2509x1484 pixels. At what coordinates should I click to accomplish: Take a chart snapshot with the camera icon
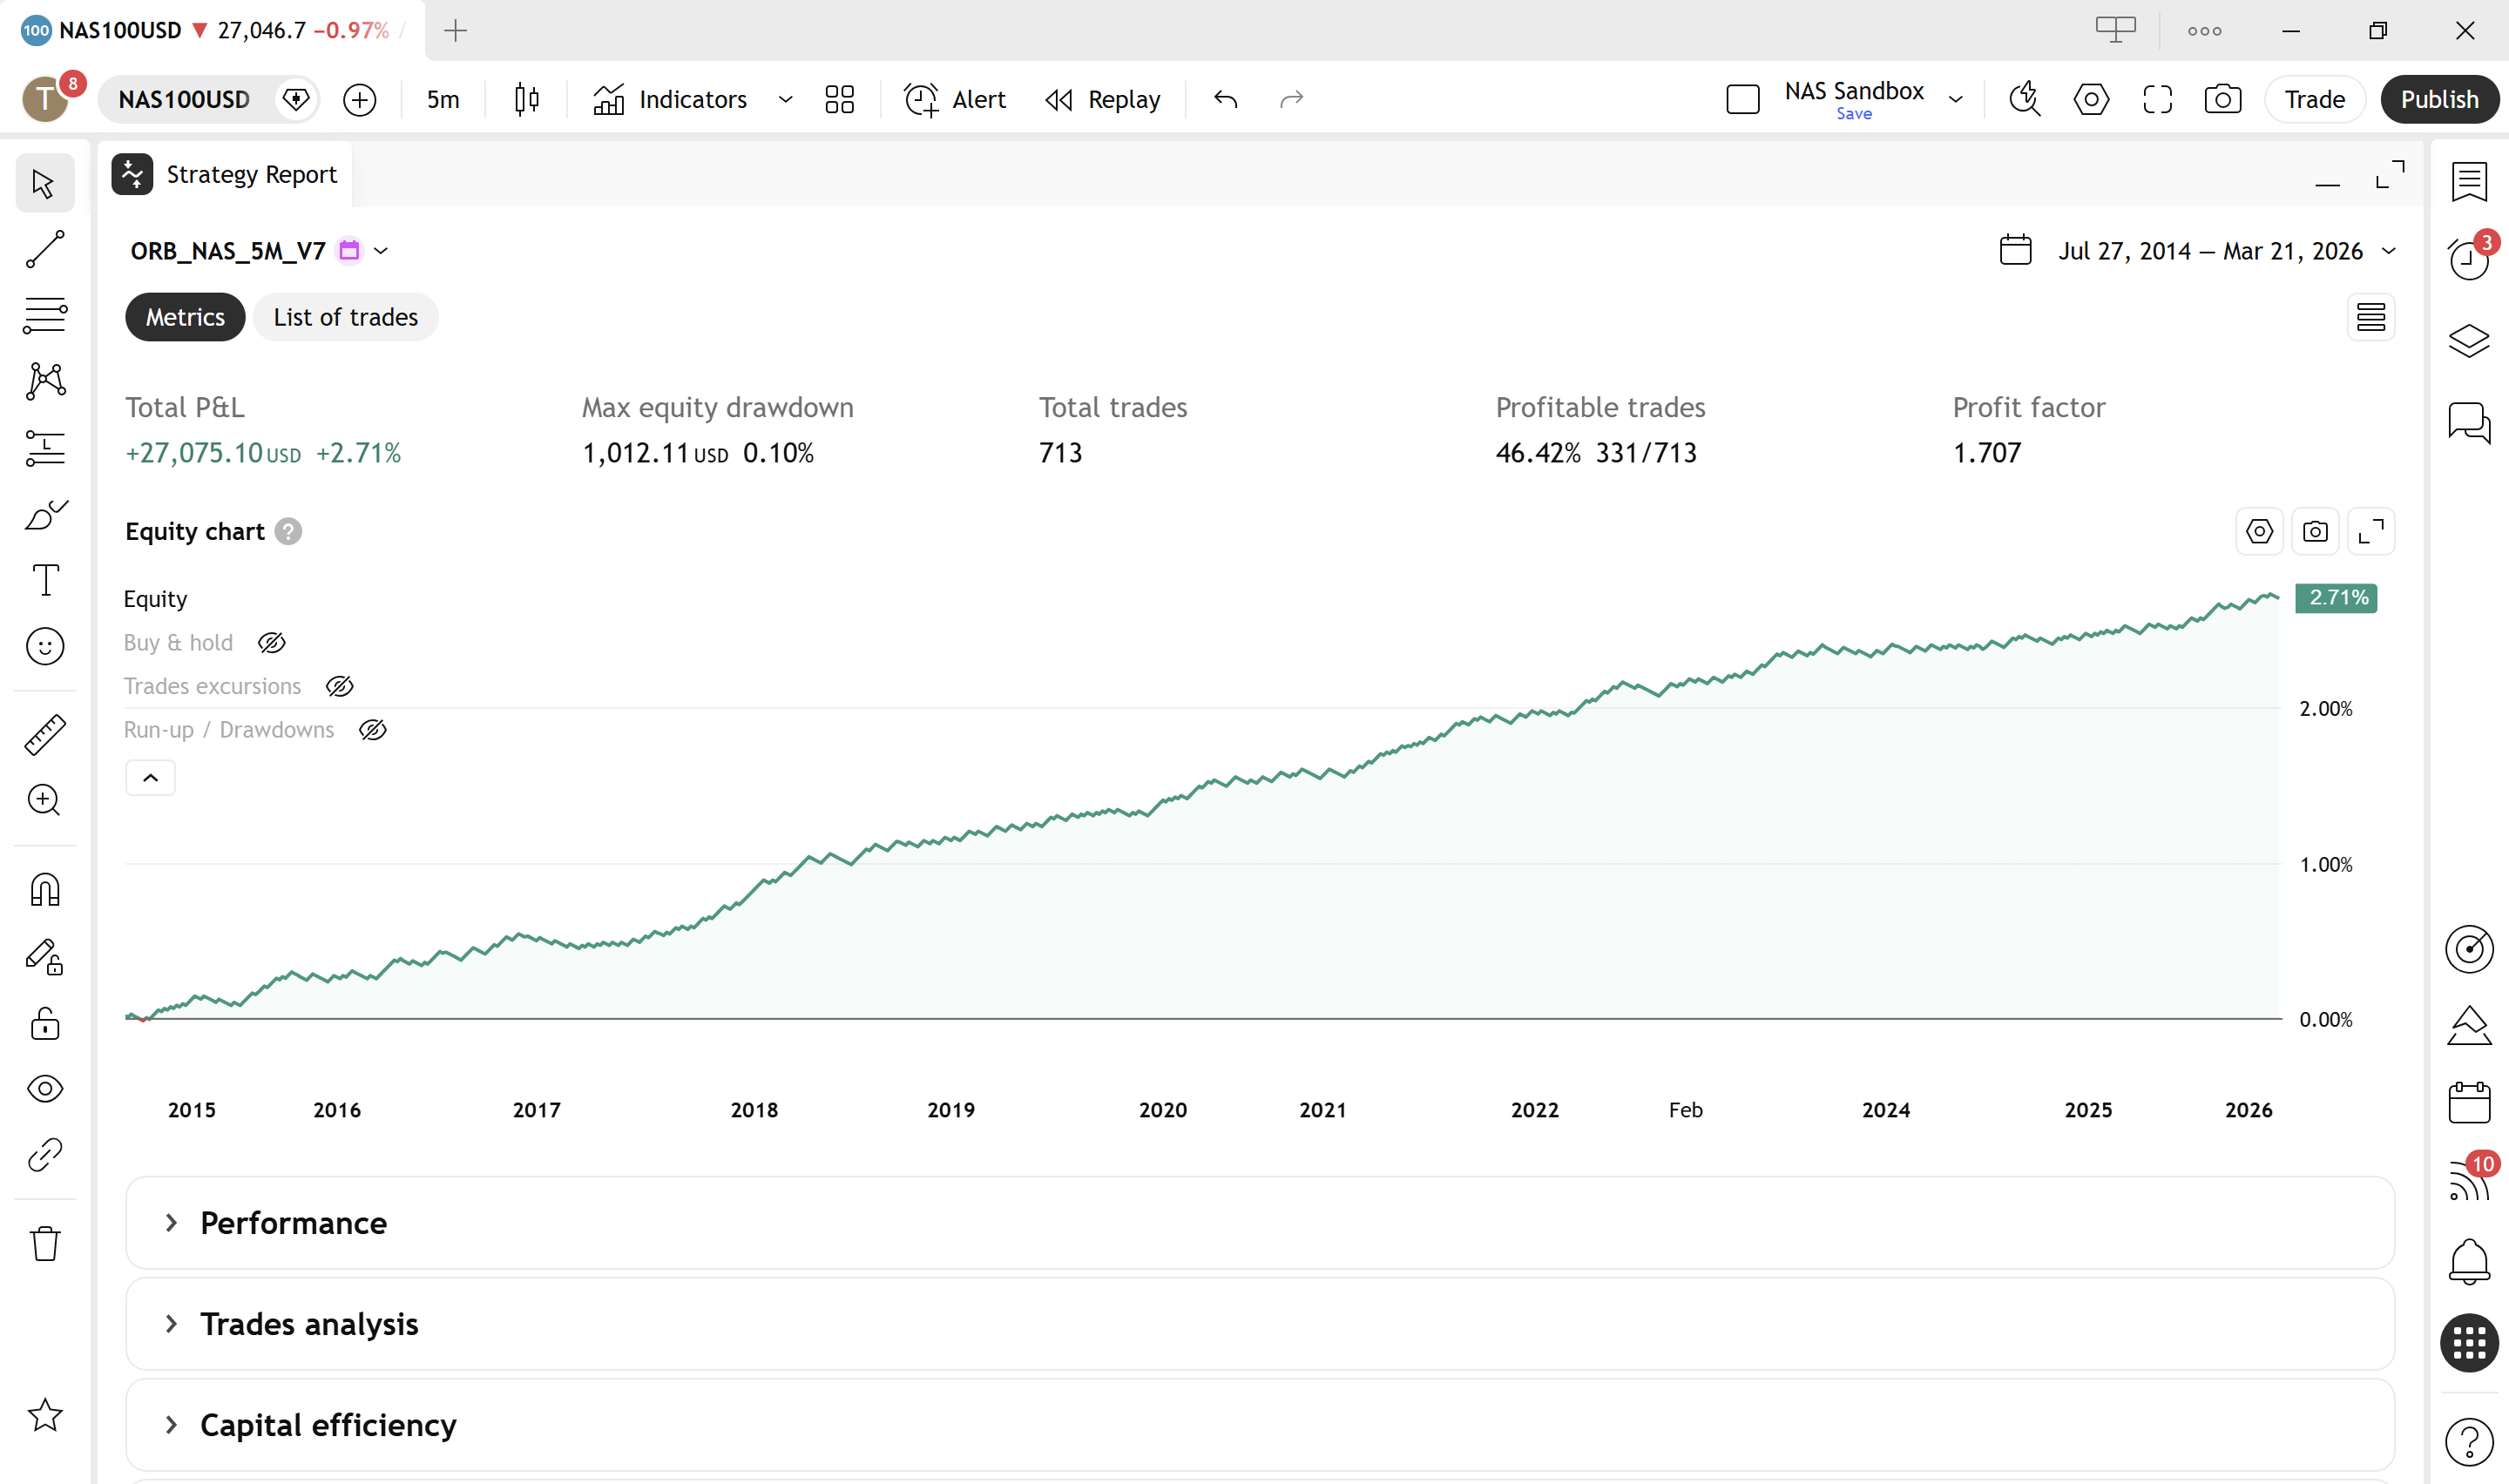pyautogui.click(x=2222, y=99)
